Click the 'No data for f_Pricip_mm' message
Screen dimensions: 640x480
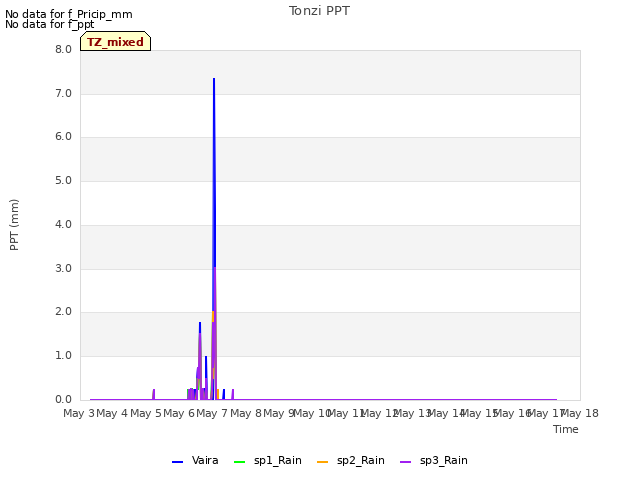pyautogui.click(x=69, y=14)
